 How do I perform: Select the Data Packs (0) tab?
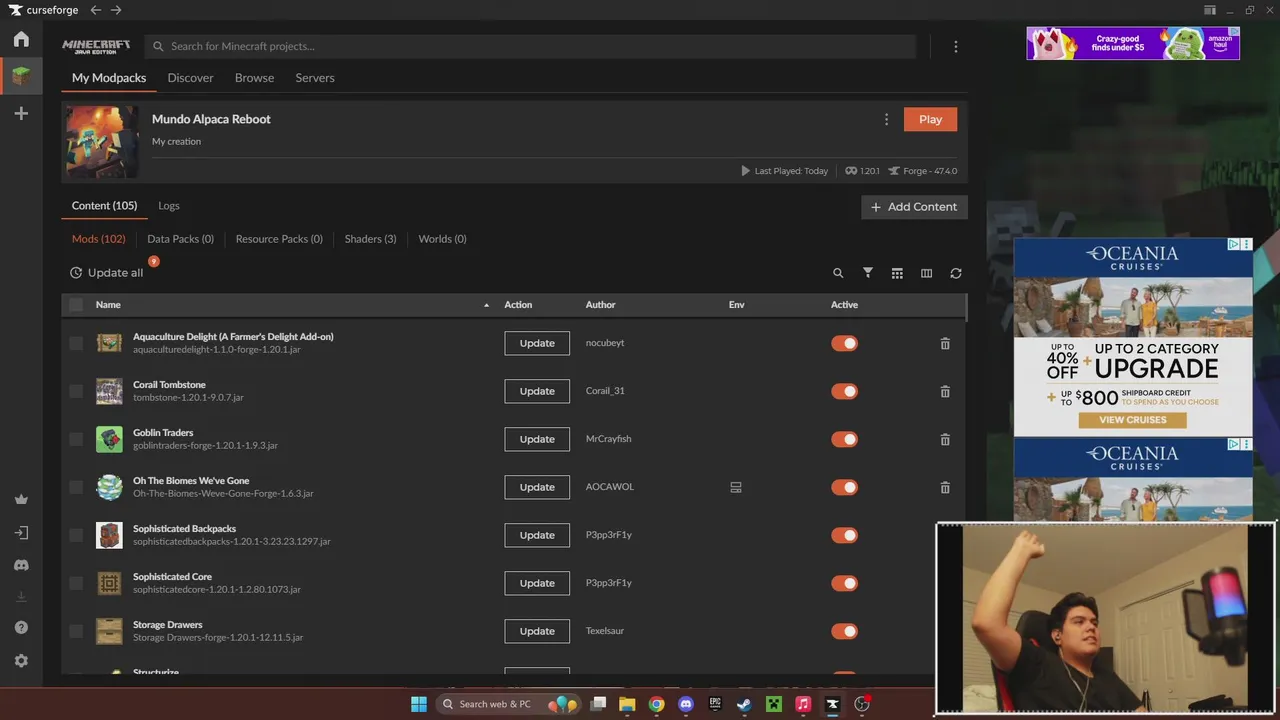pos(180,239)
